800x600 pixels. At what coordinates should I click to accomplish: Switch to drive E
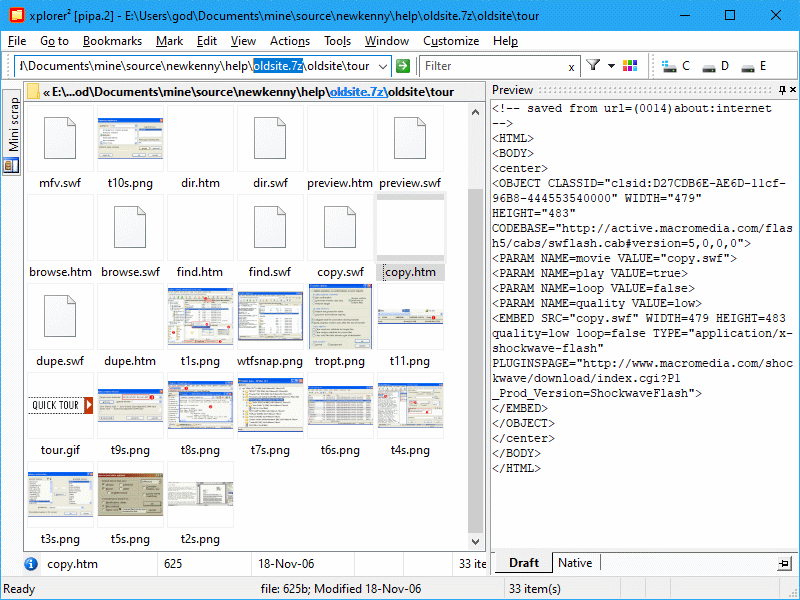click(x=754, y=66)
